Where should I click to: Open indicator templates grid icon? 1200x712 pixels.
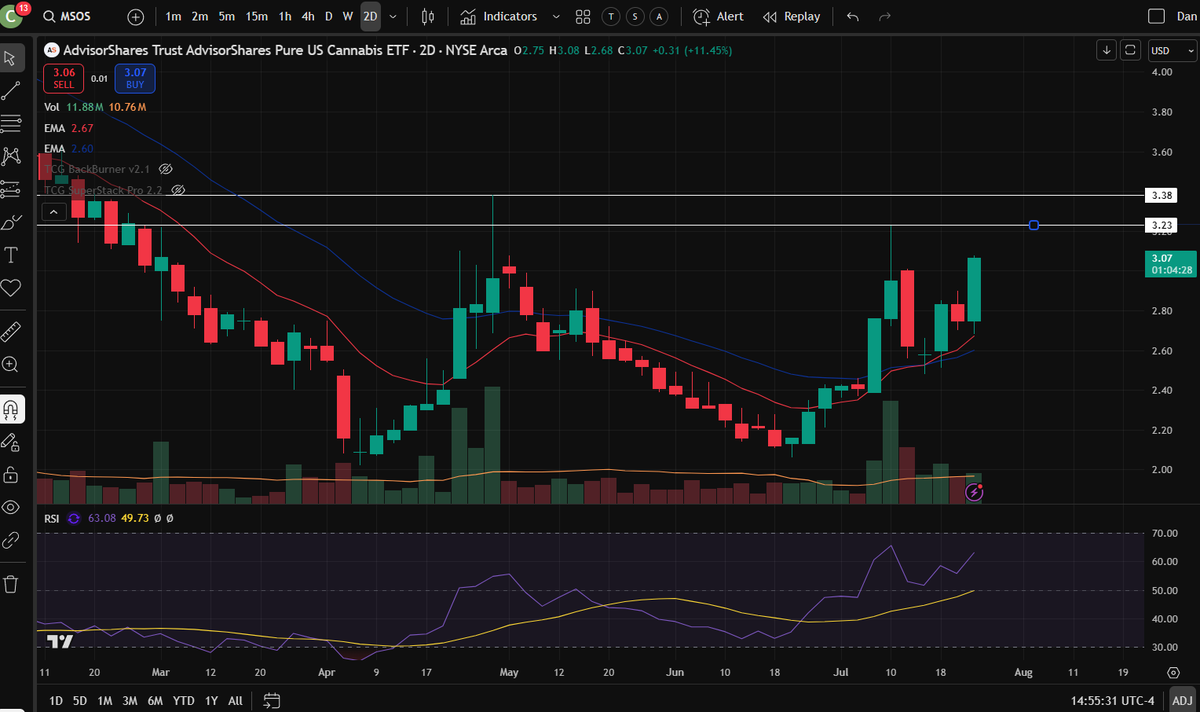click(x=583, y=16)
